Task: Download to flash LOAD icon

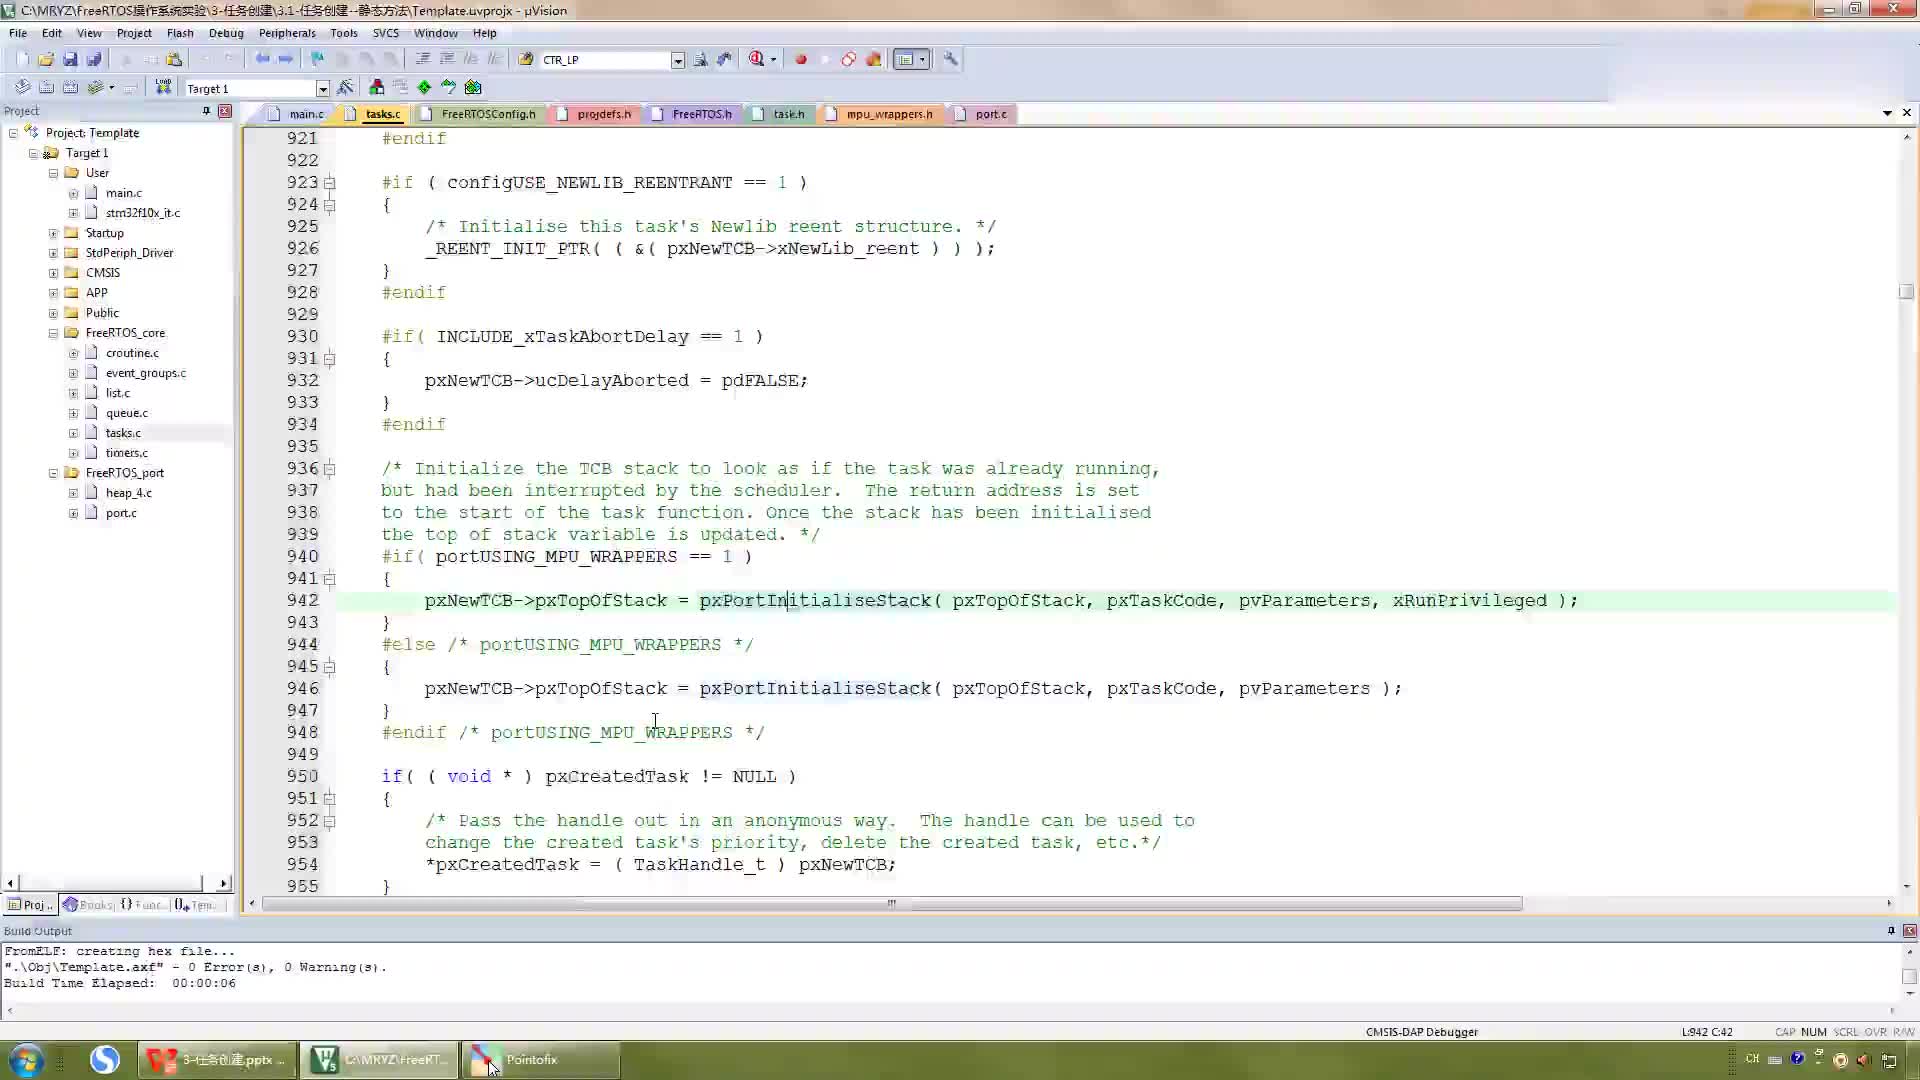Action: tap(163, 88)
